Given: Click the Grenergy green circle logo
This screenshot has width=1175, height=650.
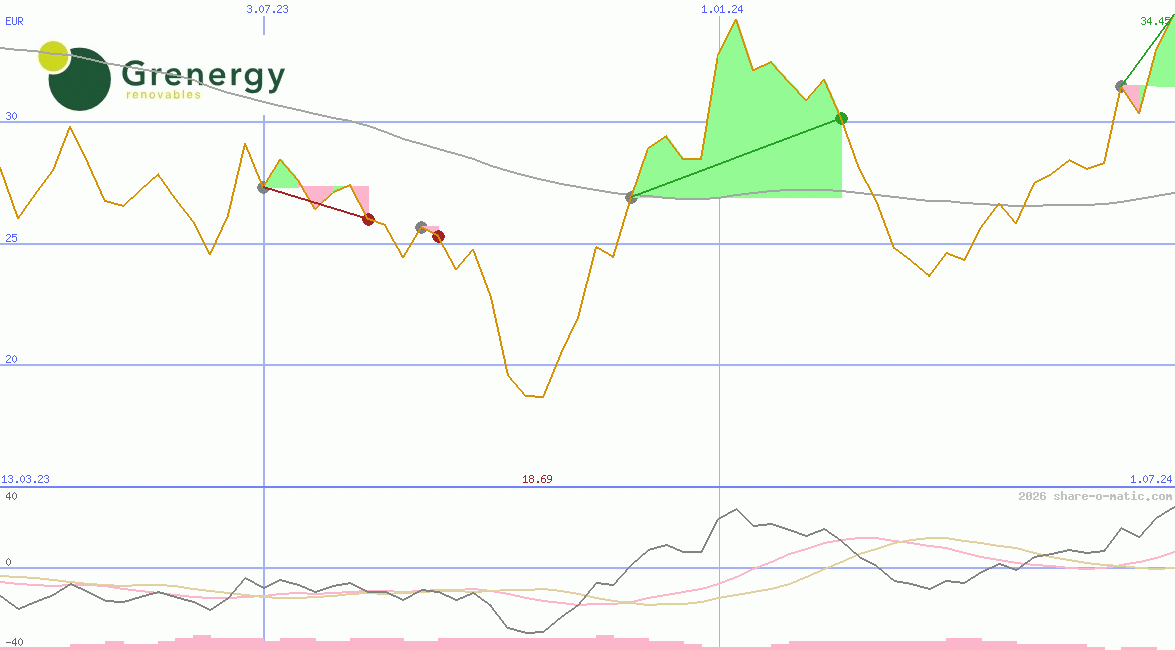Looking at the screenshot, I should point(78,78).
